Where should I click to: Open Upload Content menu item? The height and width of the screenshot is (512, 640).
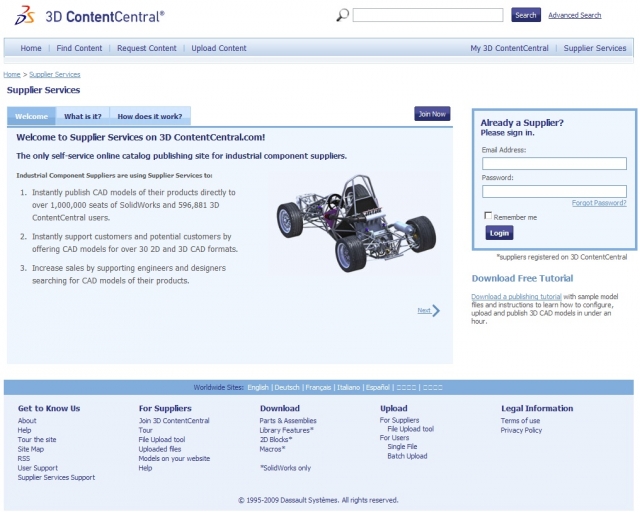coord(219,48)
